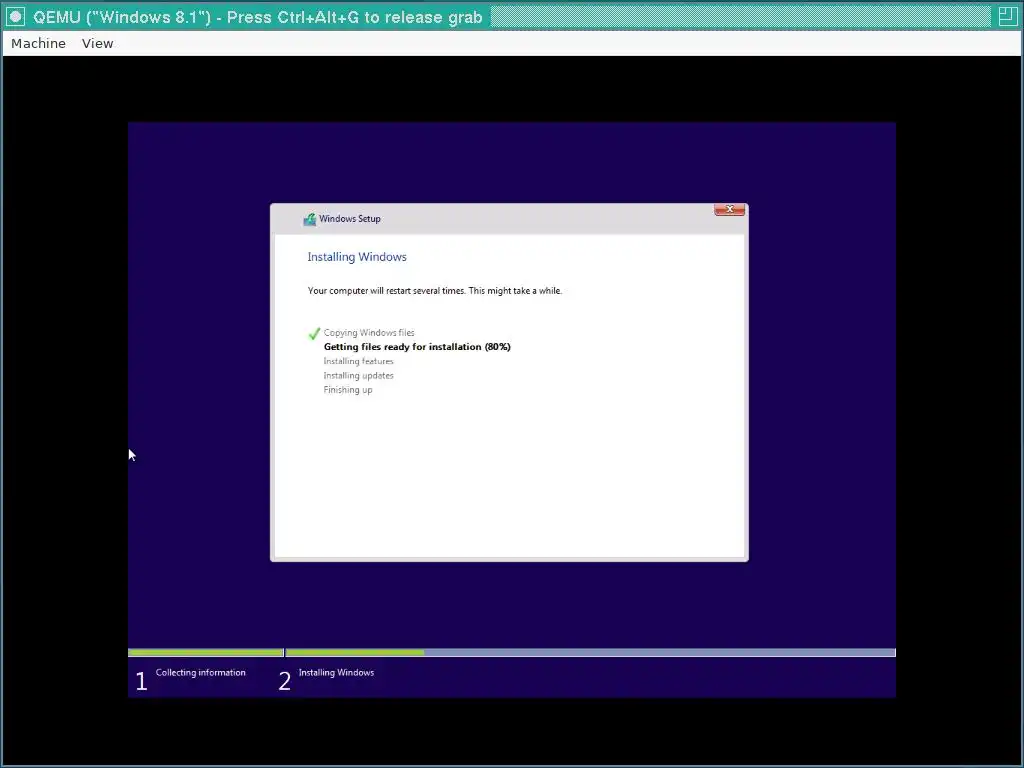Click the 'Installing Windows' heading
Screen dimensions: 1024x768
(x=357, y=257)
